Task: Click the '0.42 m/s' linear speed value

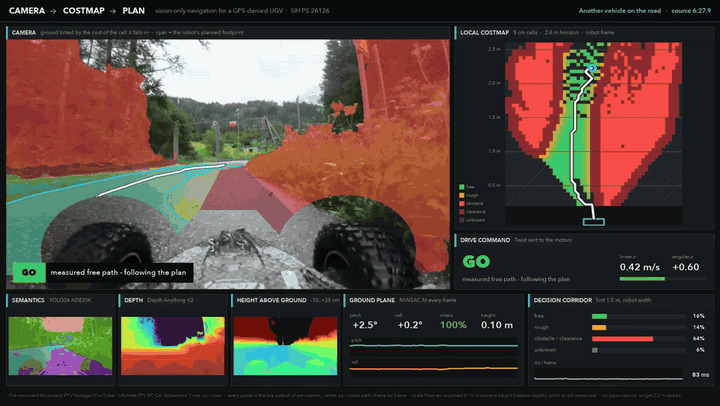Action: coord(640,267)
